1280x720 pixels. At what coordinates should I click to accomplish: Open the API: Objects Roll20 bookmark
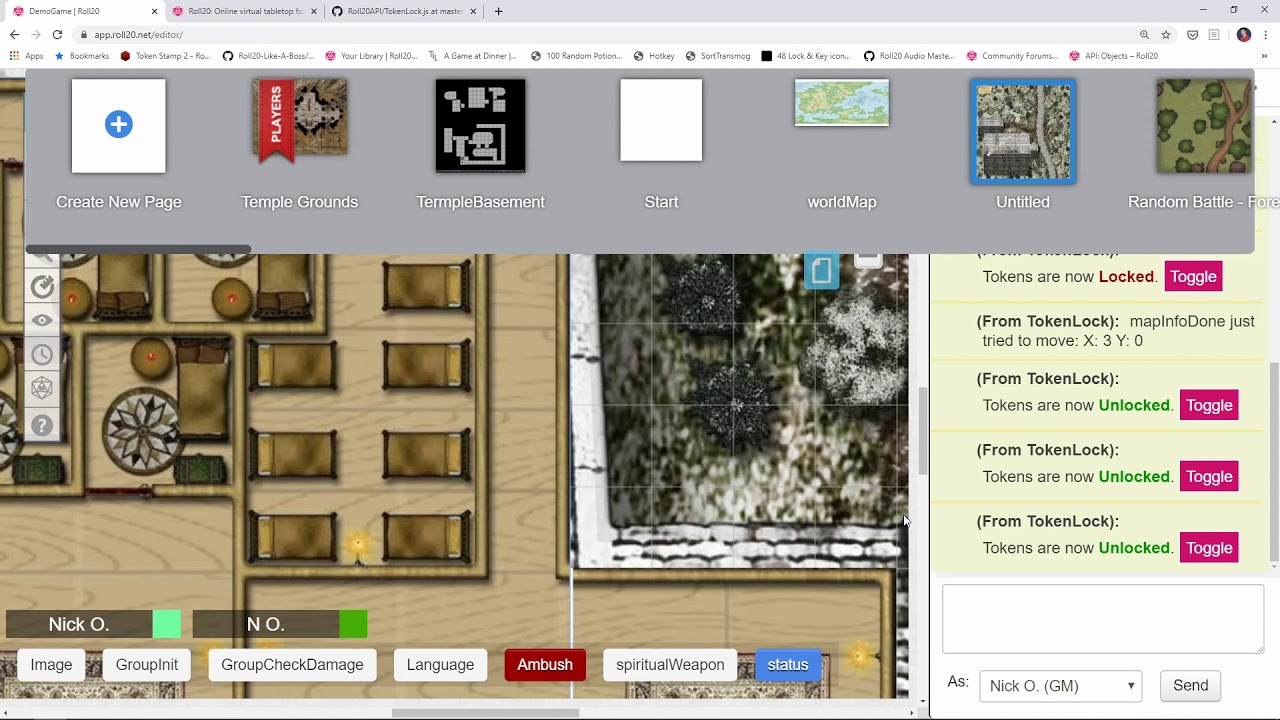[1114, 56]
